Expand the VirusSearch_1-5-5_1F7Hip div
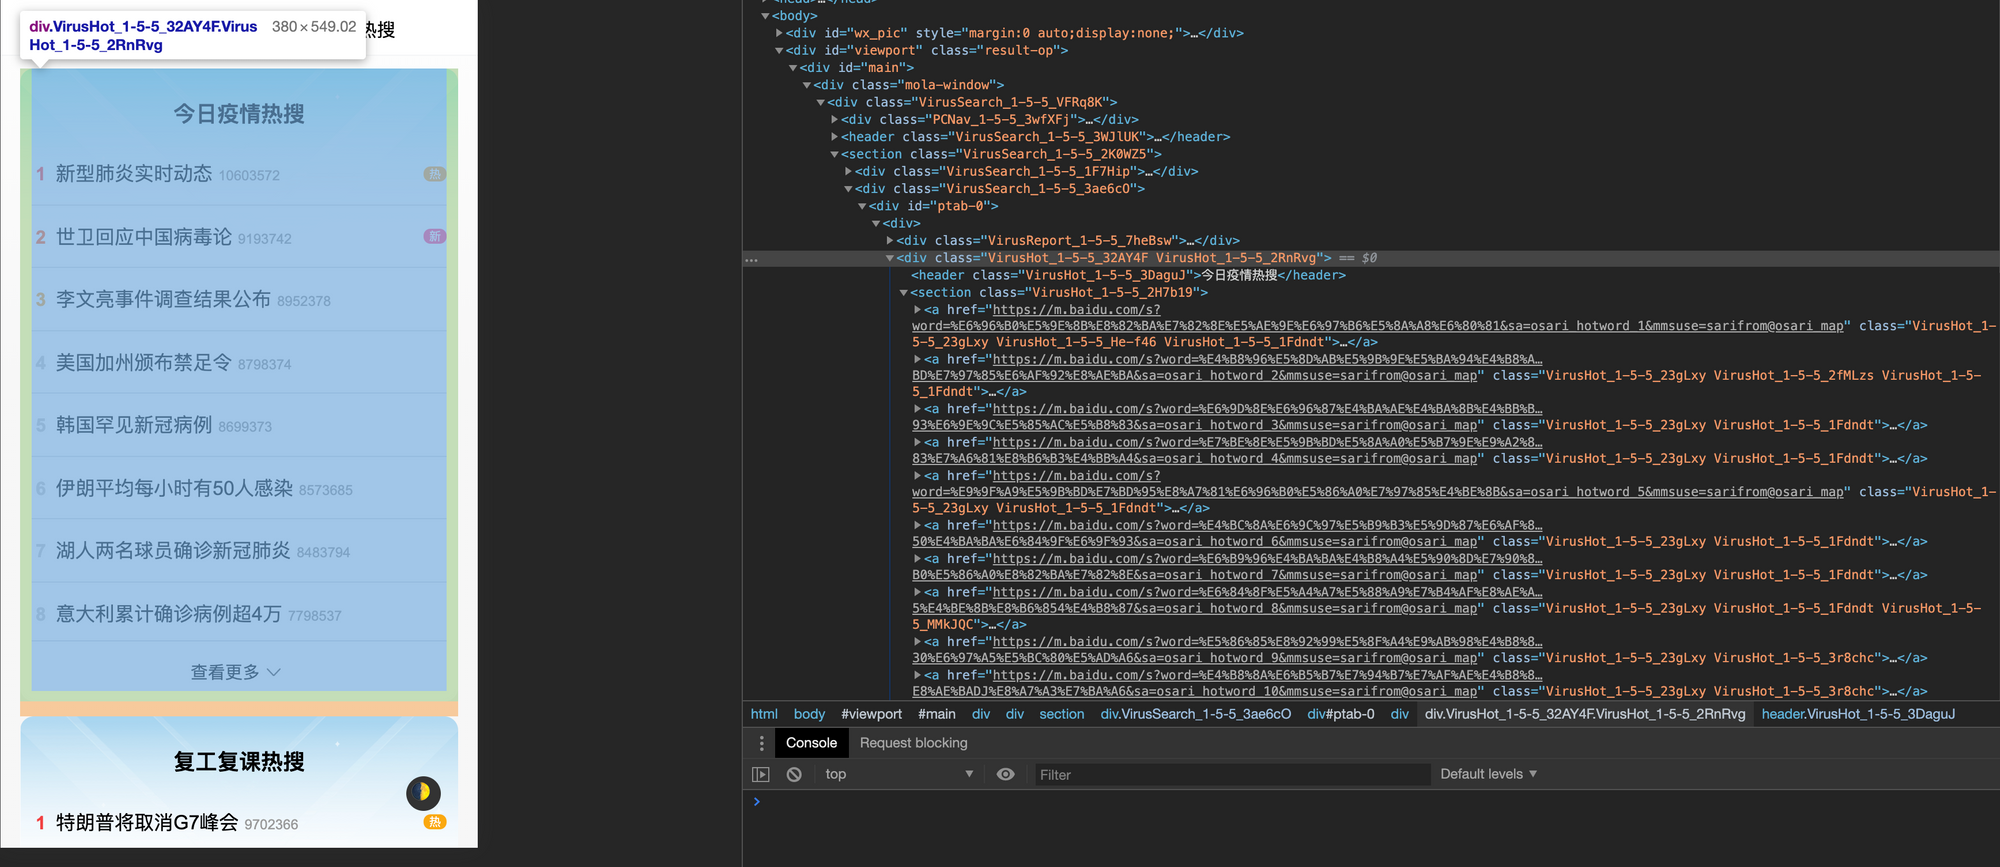 (x=849, y=171)
